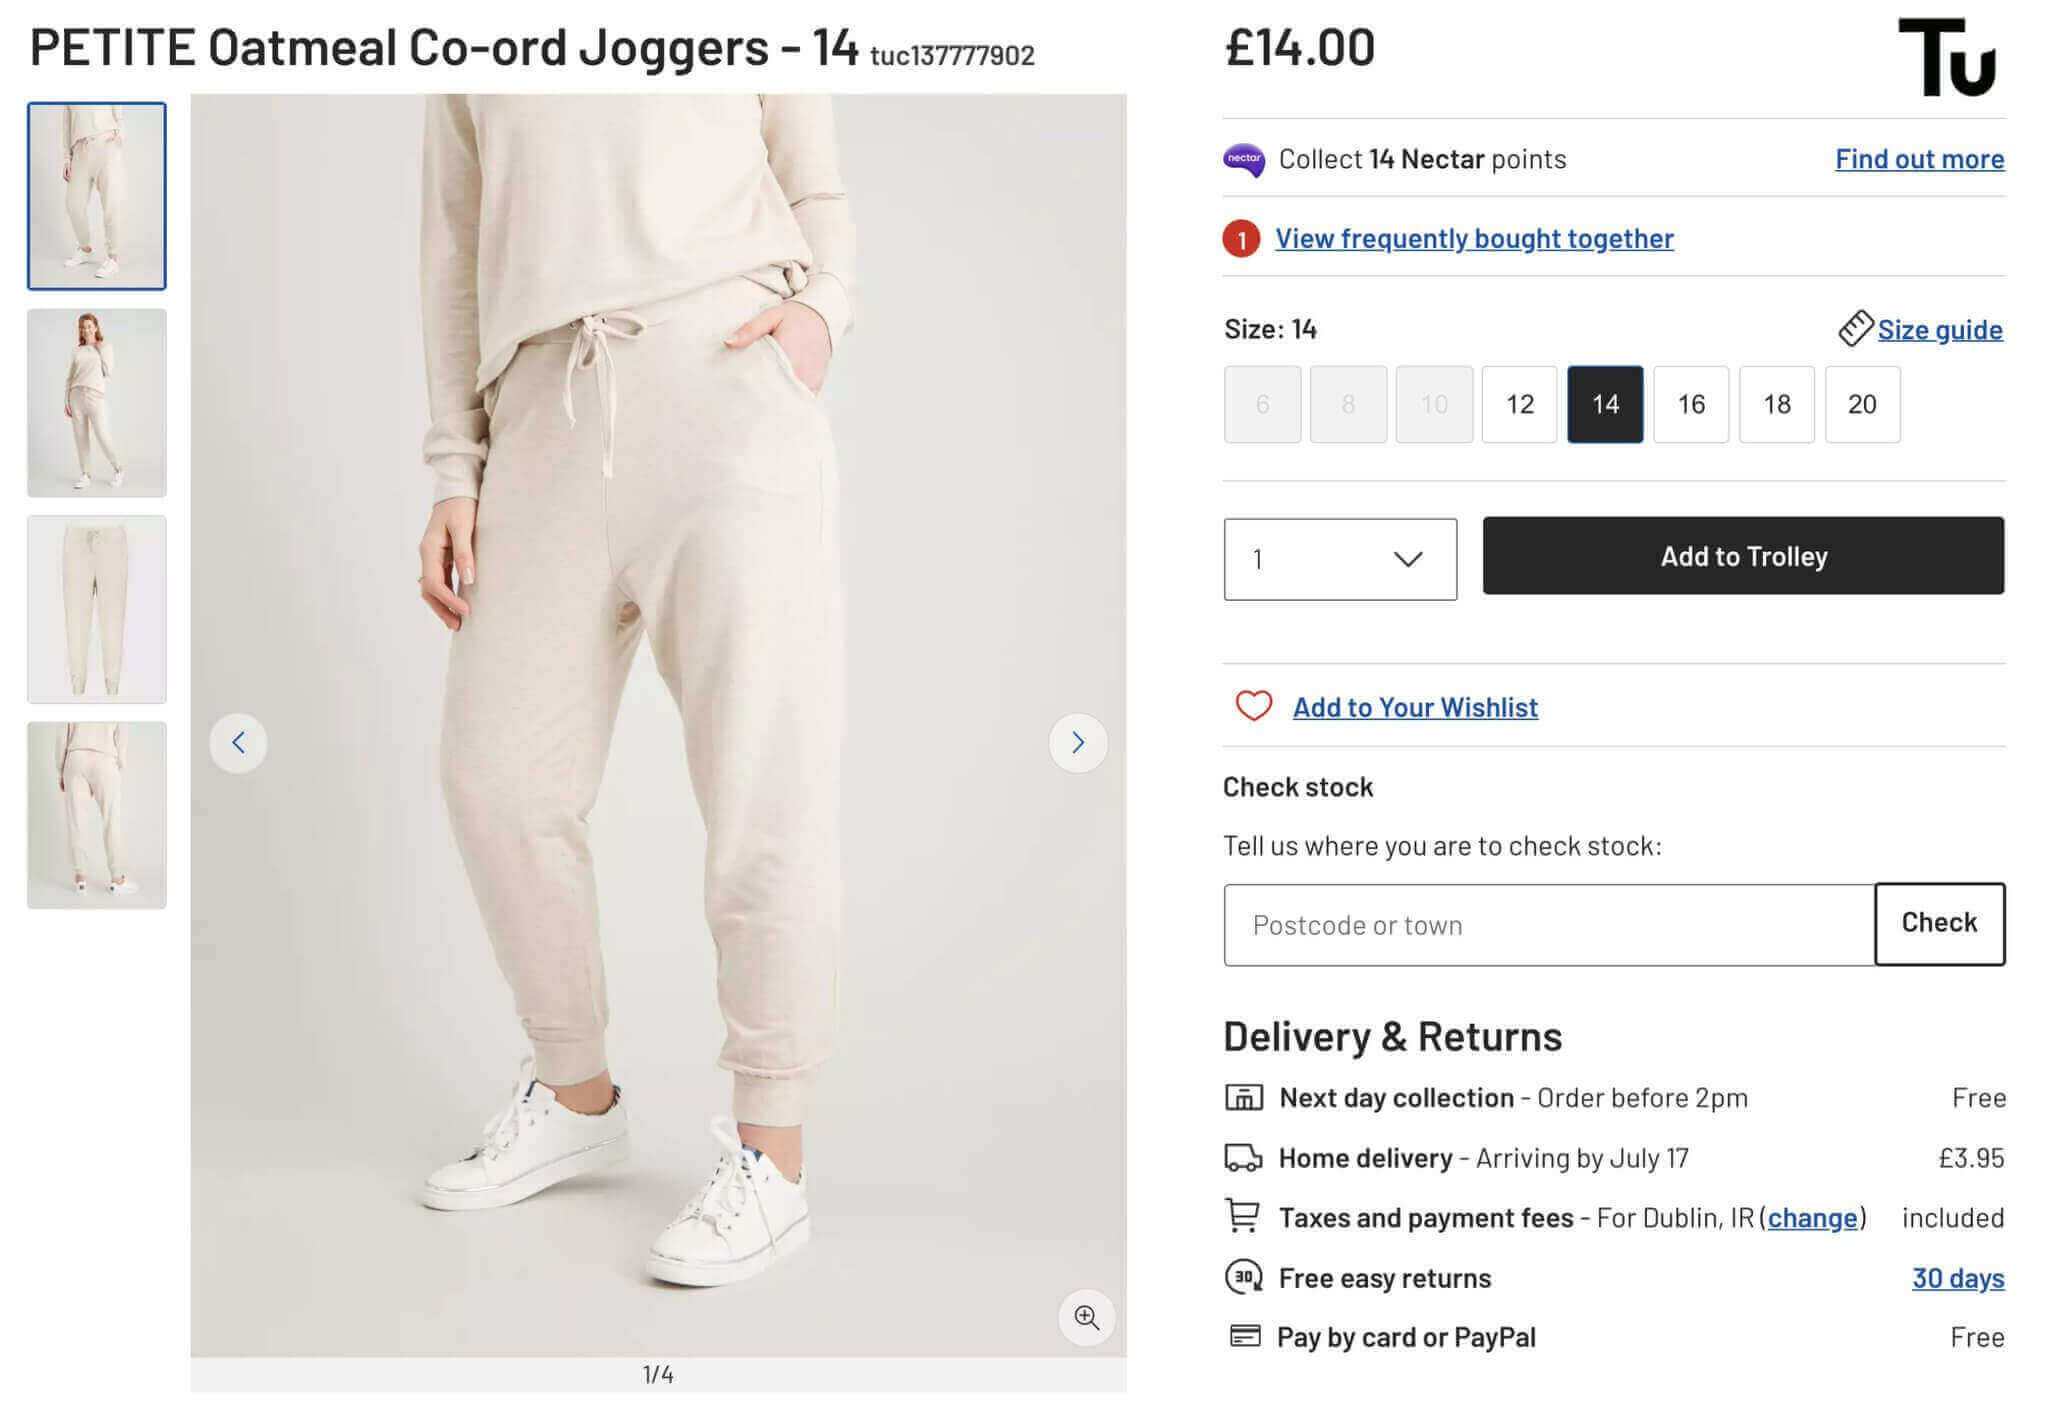Click the size guide ruler icon
Viewport: 2048px width, 1407px height.
pyautogui.click(x=1855, y=328)
